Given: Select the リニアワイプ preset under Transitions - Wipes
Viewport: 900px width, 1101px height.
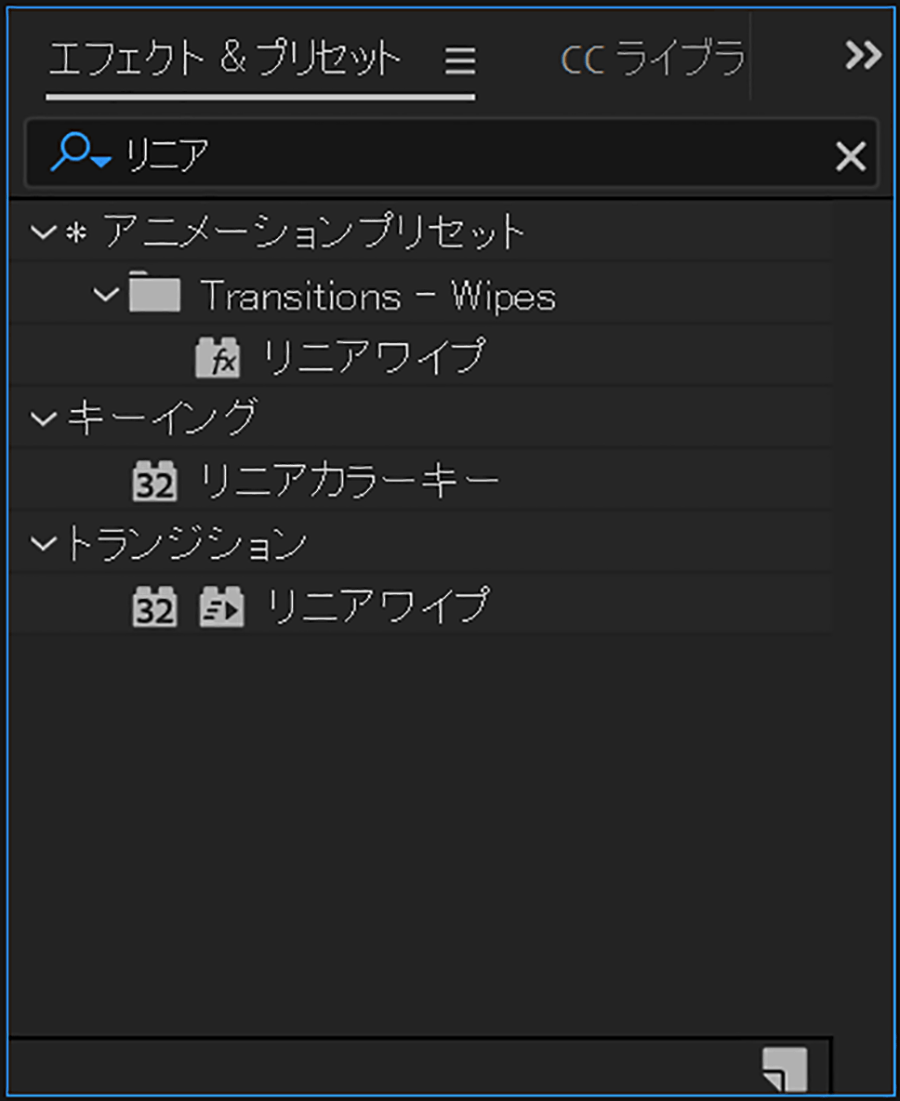Looking at the screenshot, I should coord(373,357).
